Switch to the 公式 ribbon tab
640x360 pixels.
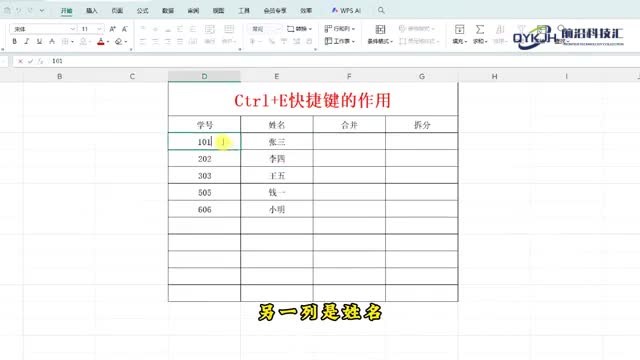(142, 11)
